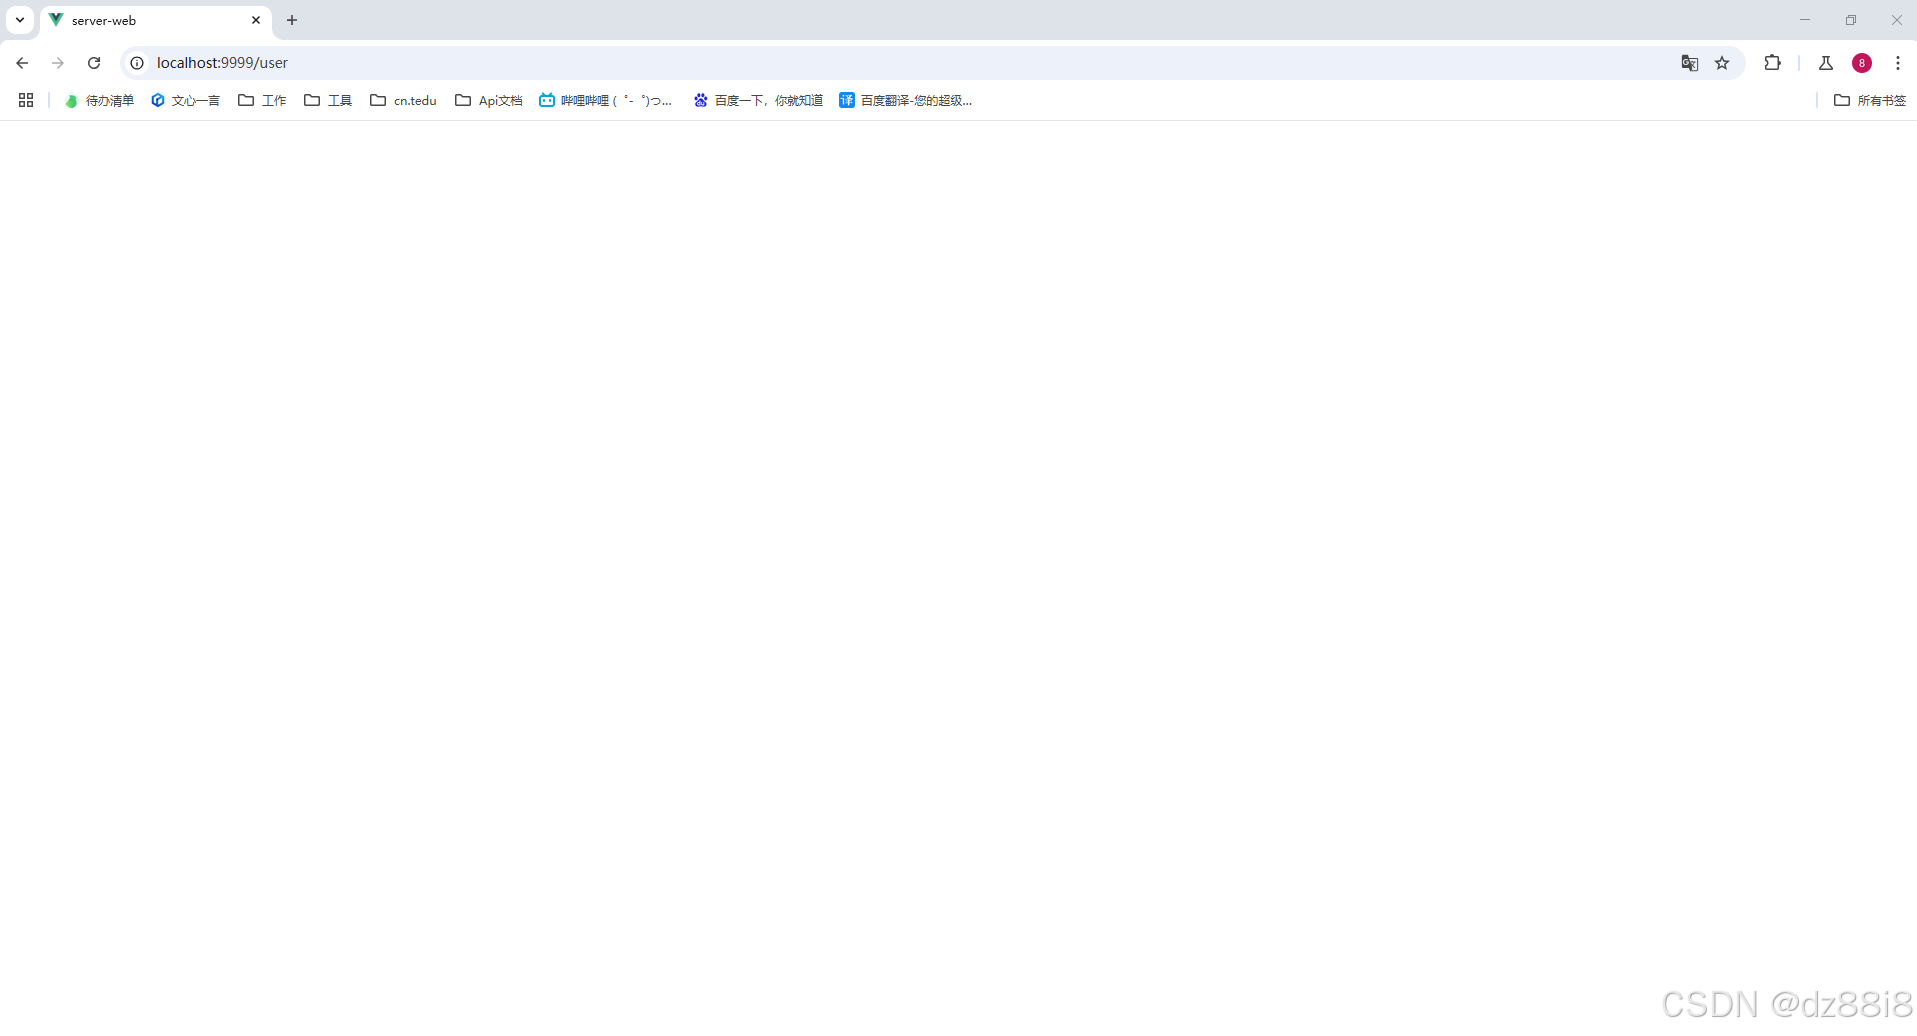Reload the current page

pyautogui.click(x=93, y=62)
